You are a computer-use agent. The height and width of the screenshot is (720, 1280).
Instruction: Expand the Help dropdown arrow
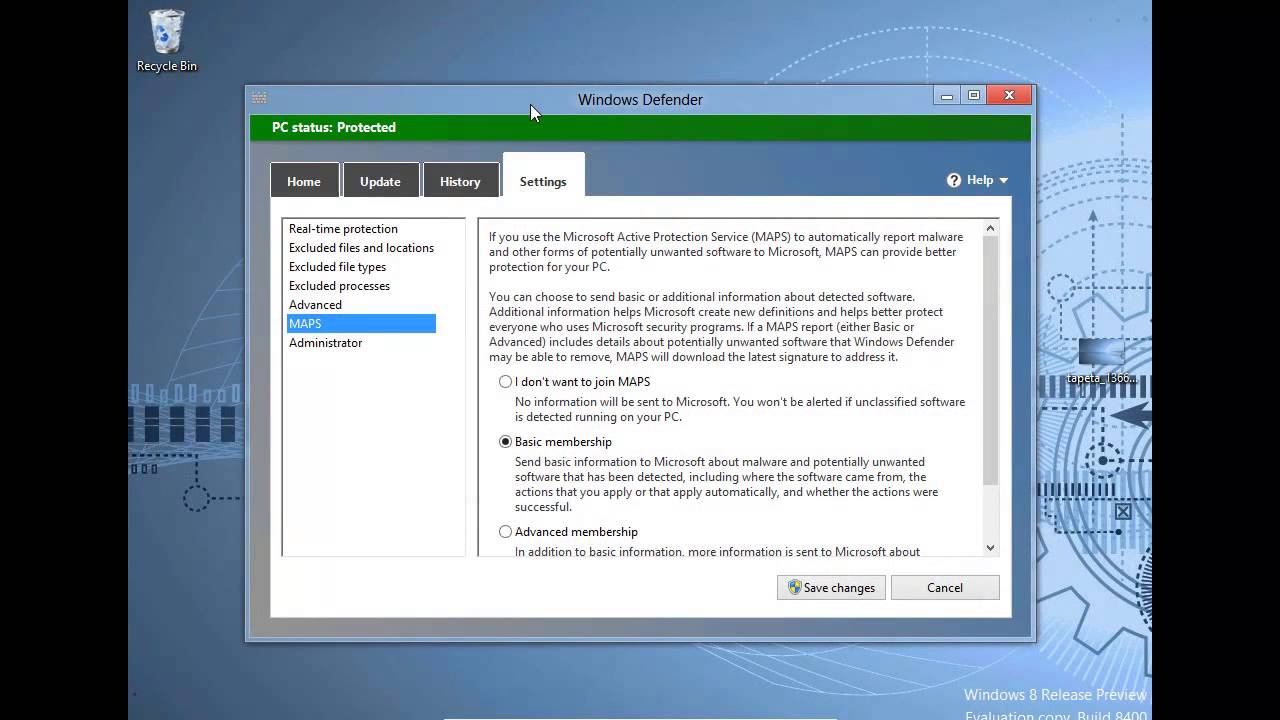tap(1003, 181)
